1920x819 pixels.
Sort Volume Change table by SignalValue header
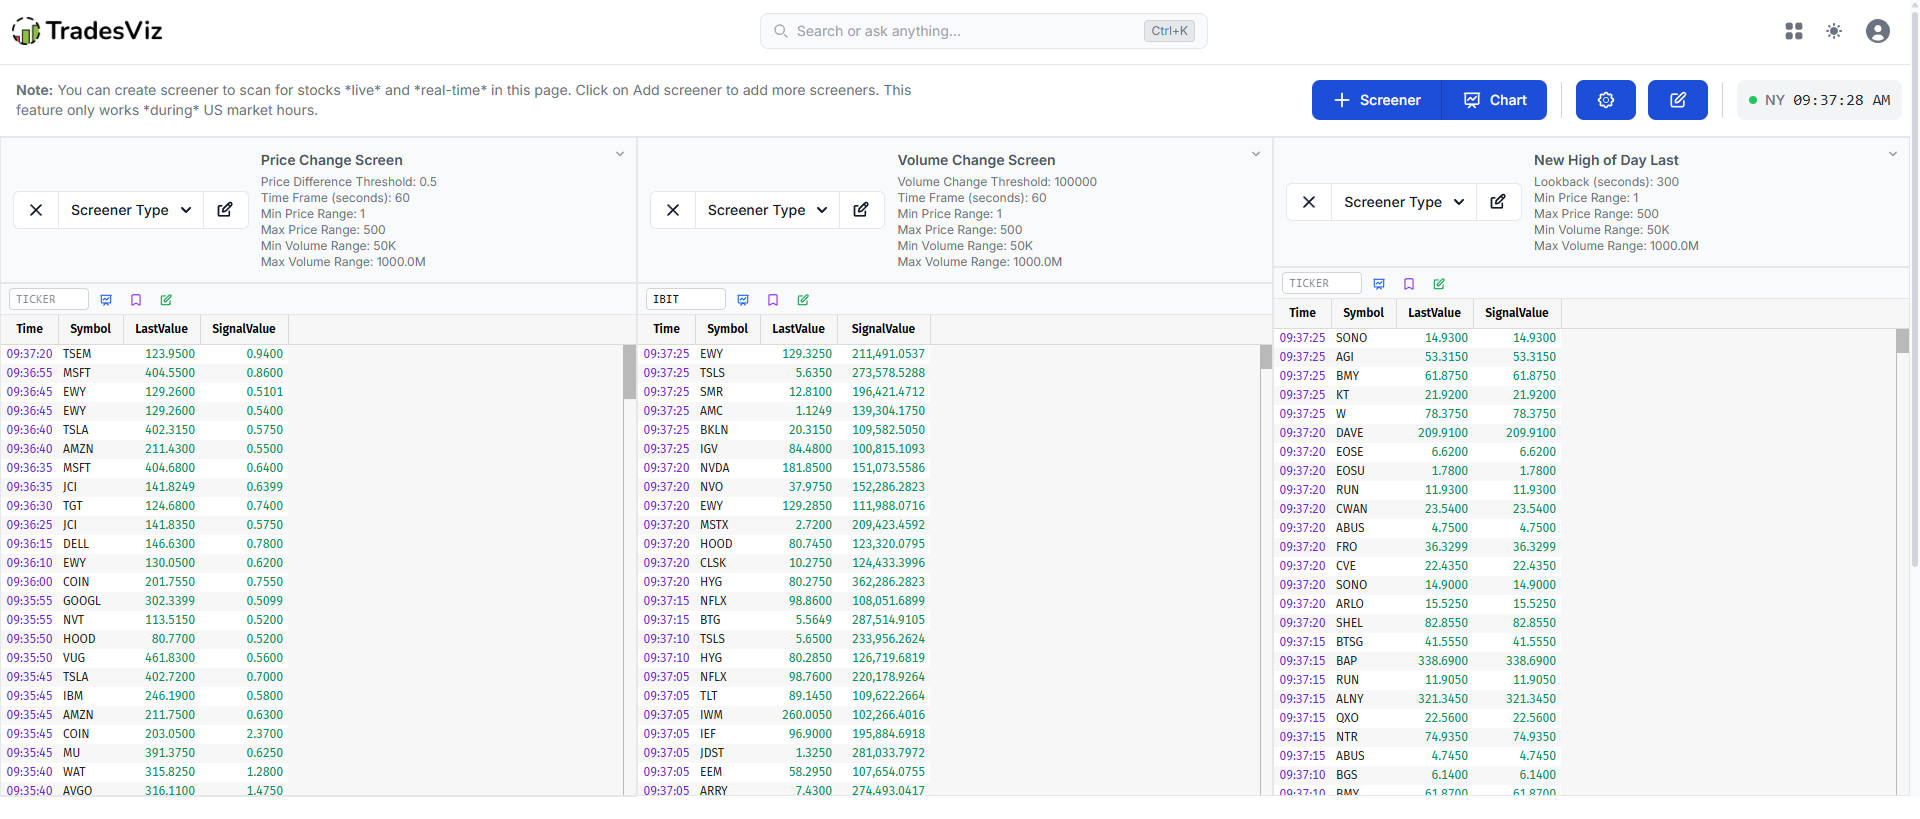(x=883, y=329)
